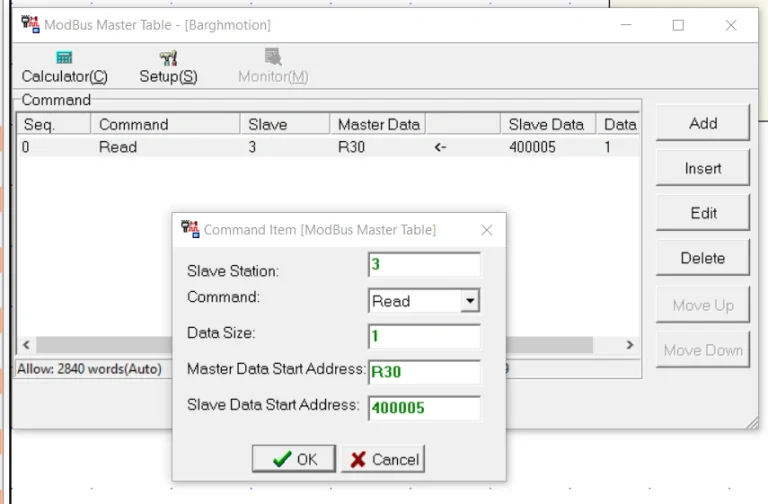
Task: Click the Seq. column header
Action: tap(54, 124)
